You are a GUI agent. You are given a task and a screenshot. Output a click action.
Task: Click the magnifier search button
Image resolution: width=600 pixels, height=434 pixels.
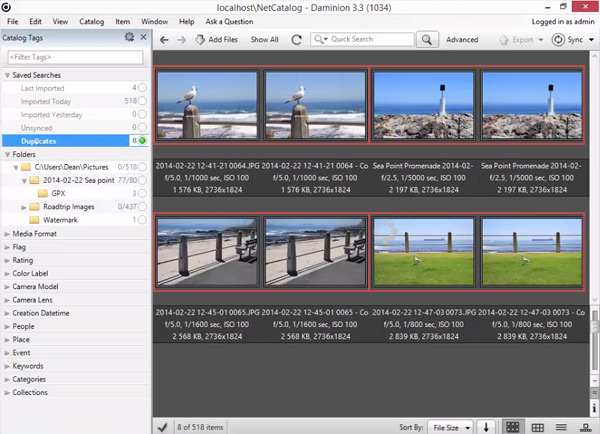(426, 40)
